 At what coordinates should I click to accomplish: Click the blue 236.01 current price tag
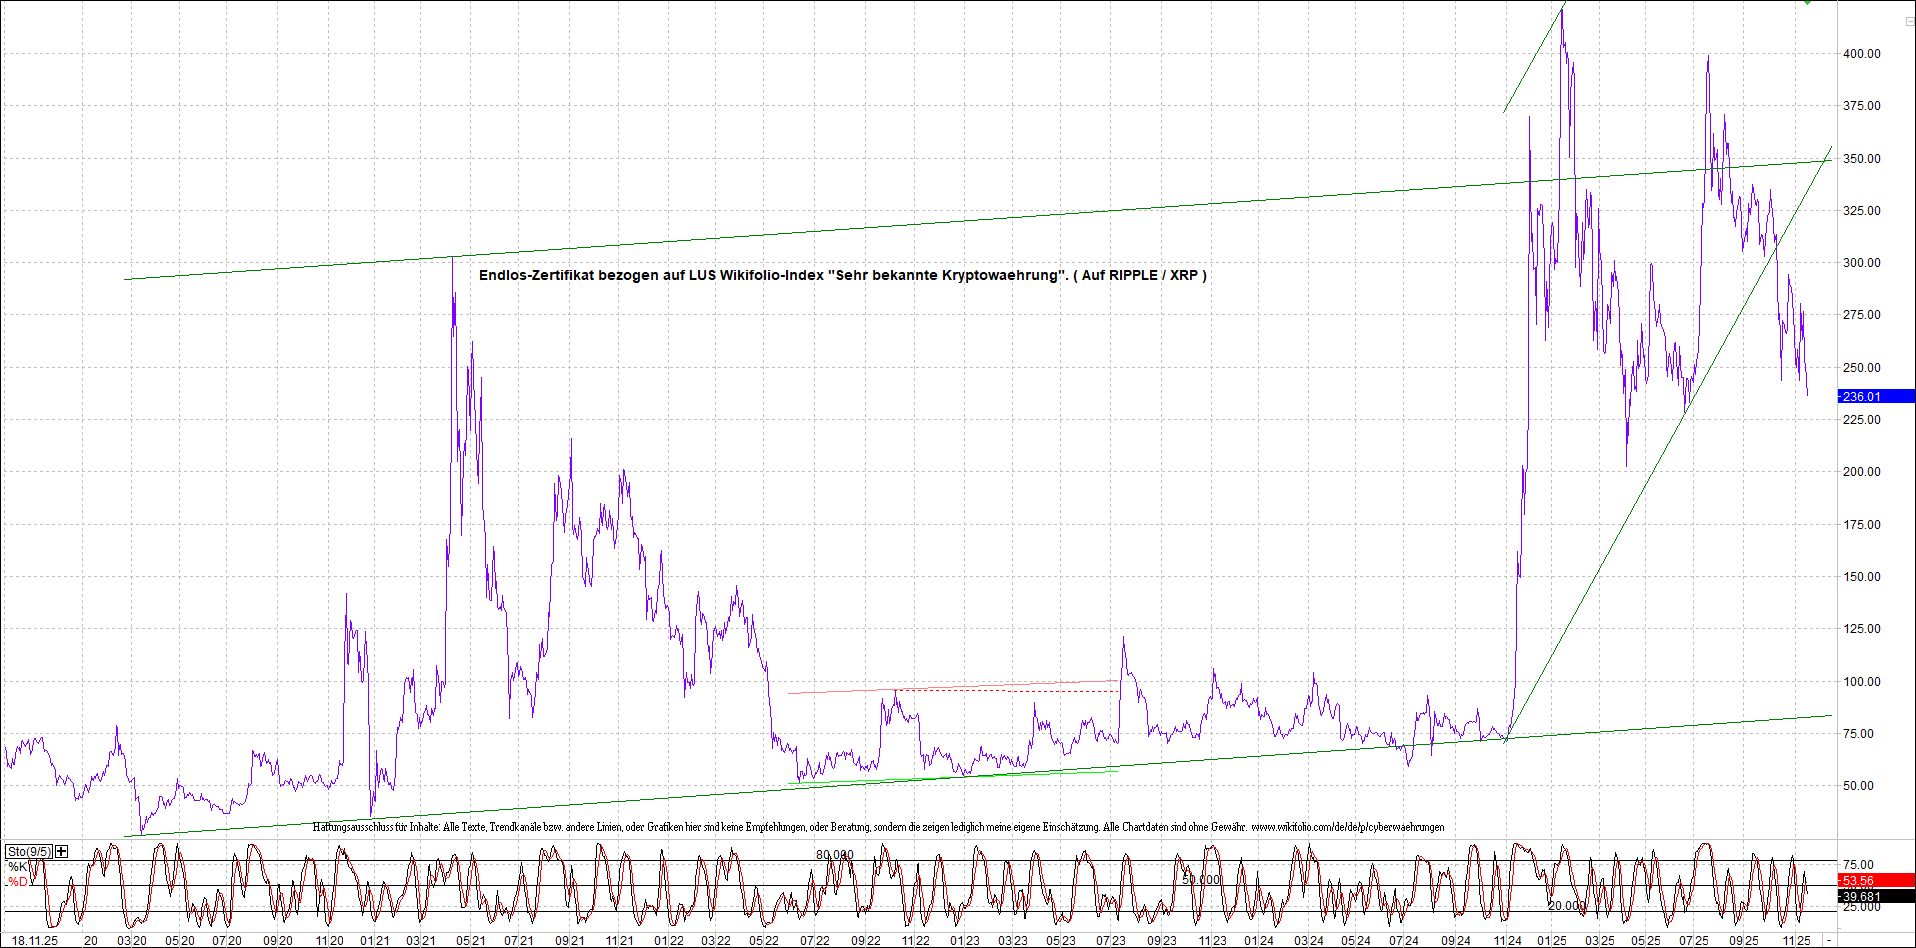coord(1874,396)
